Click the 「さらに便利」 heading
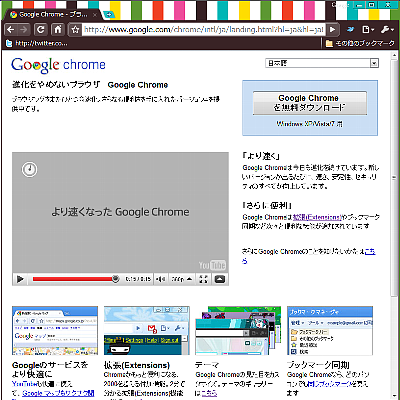Viewport: 400px width, 400px height. pos(267,205)
